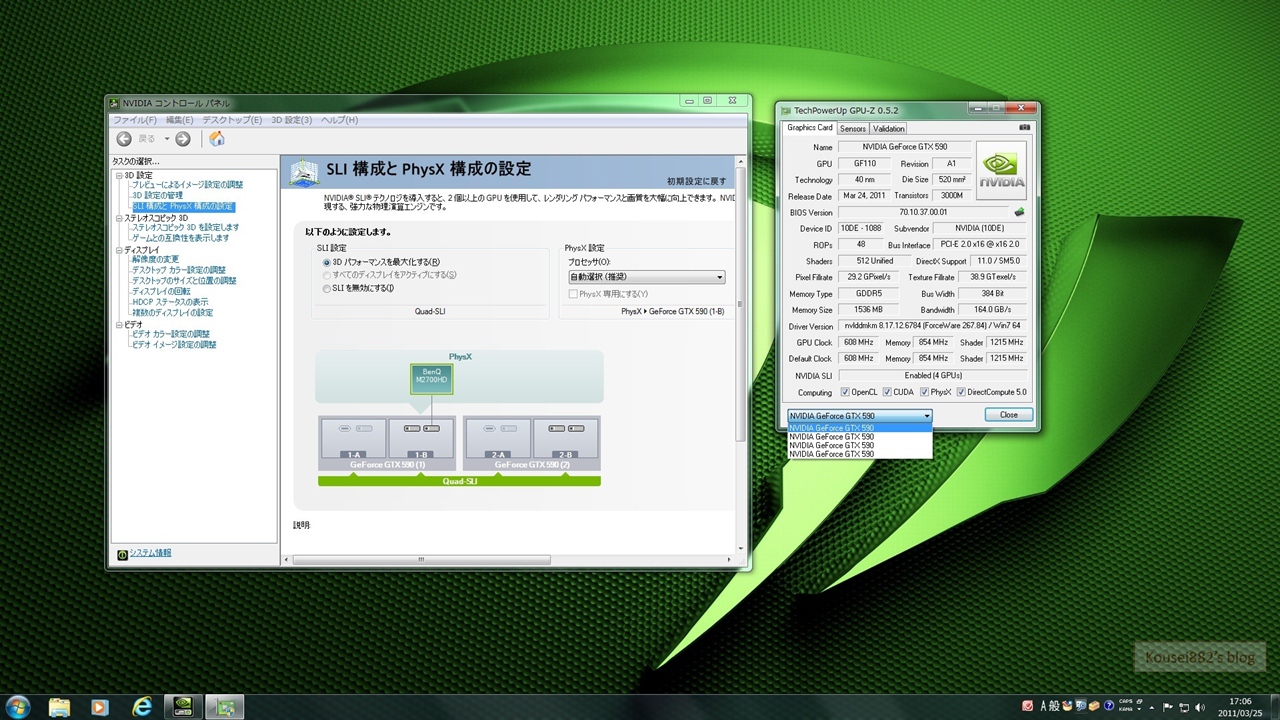Viewport: 1280px width, 720px height.
Task: Click the Driver Version field in GPU-Z
Action: (x=932, y=326)
